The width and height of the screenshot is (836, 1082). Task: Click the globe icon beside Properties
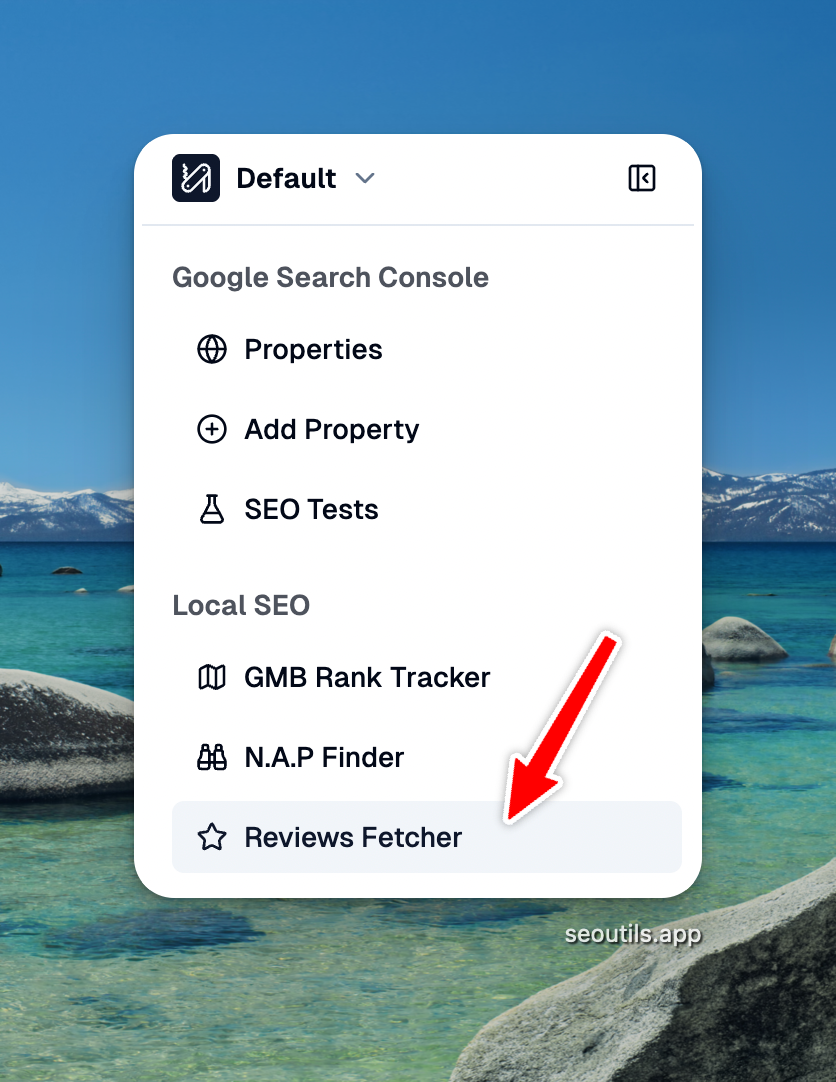point(212,349)
